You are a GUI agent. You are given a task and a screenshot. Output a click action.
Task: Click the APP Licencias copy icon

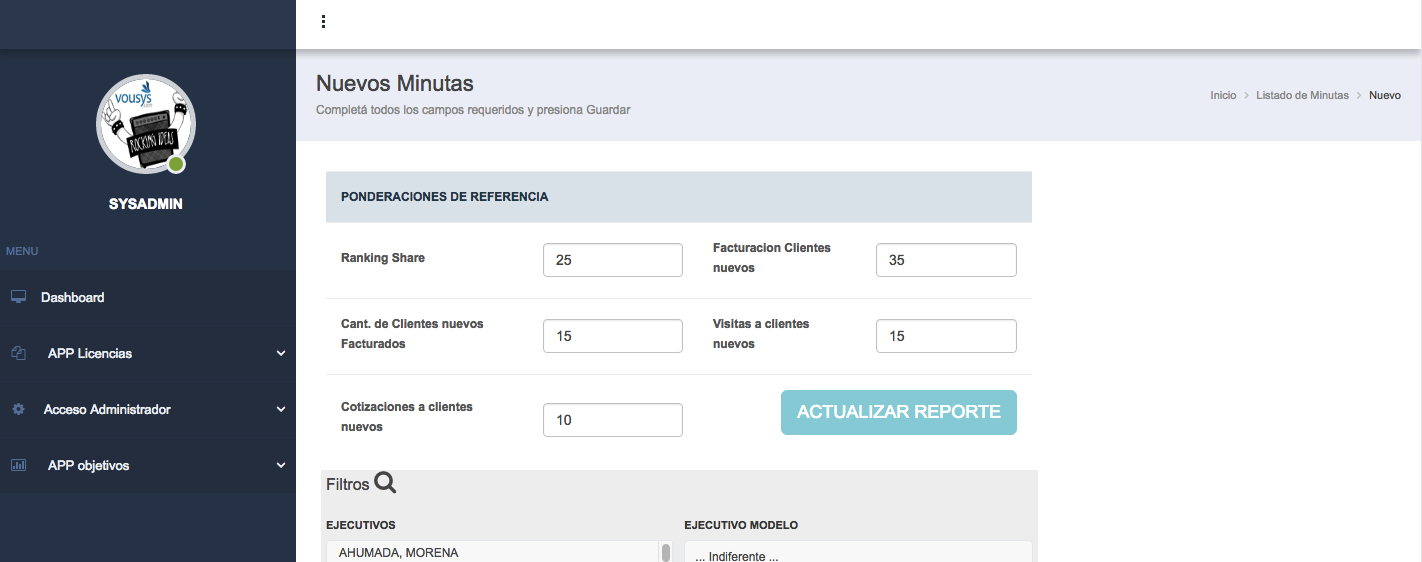coord(18,353)
